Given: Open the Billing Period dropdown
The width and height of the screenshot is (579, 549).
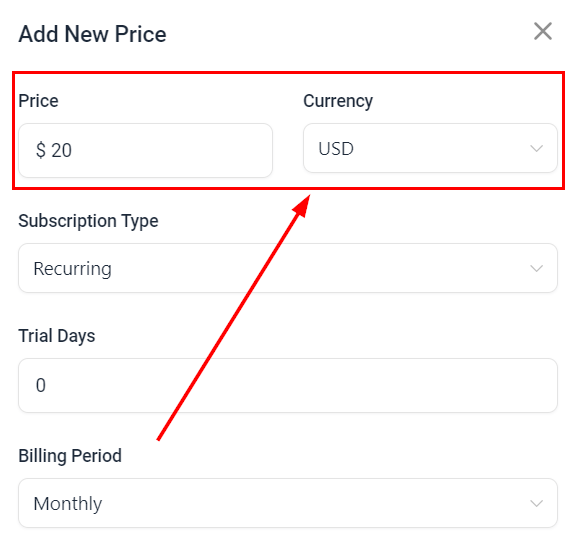Looking at the screenshot, I should [x=288, y=503].
